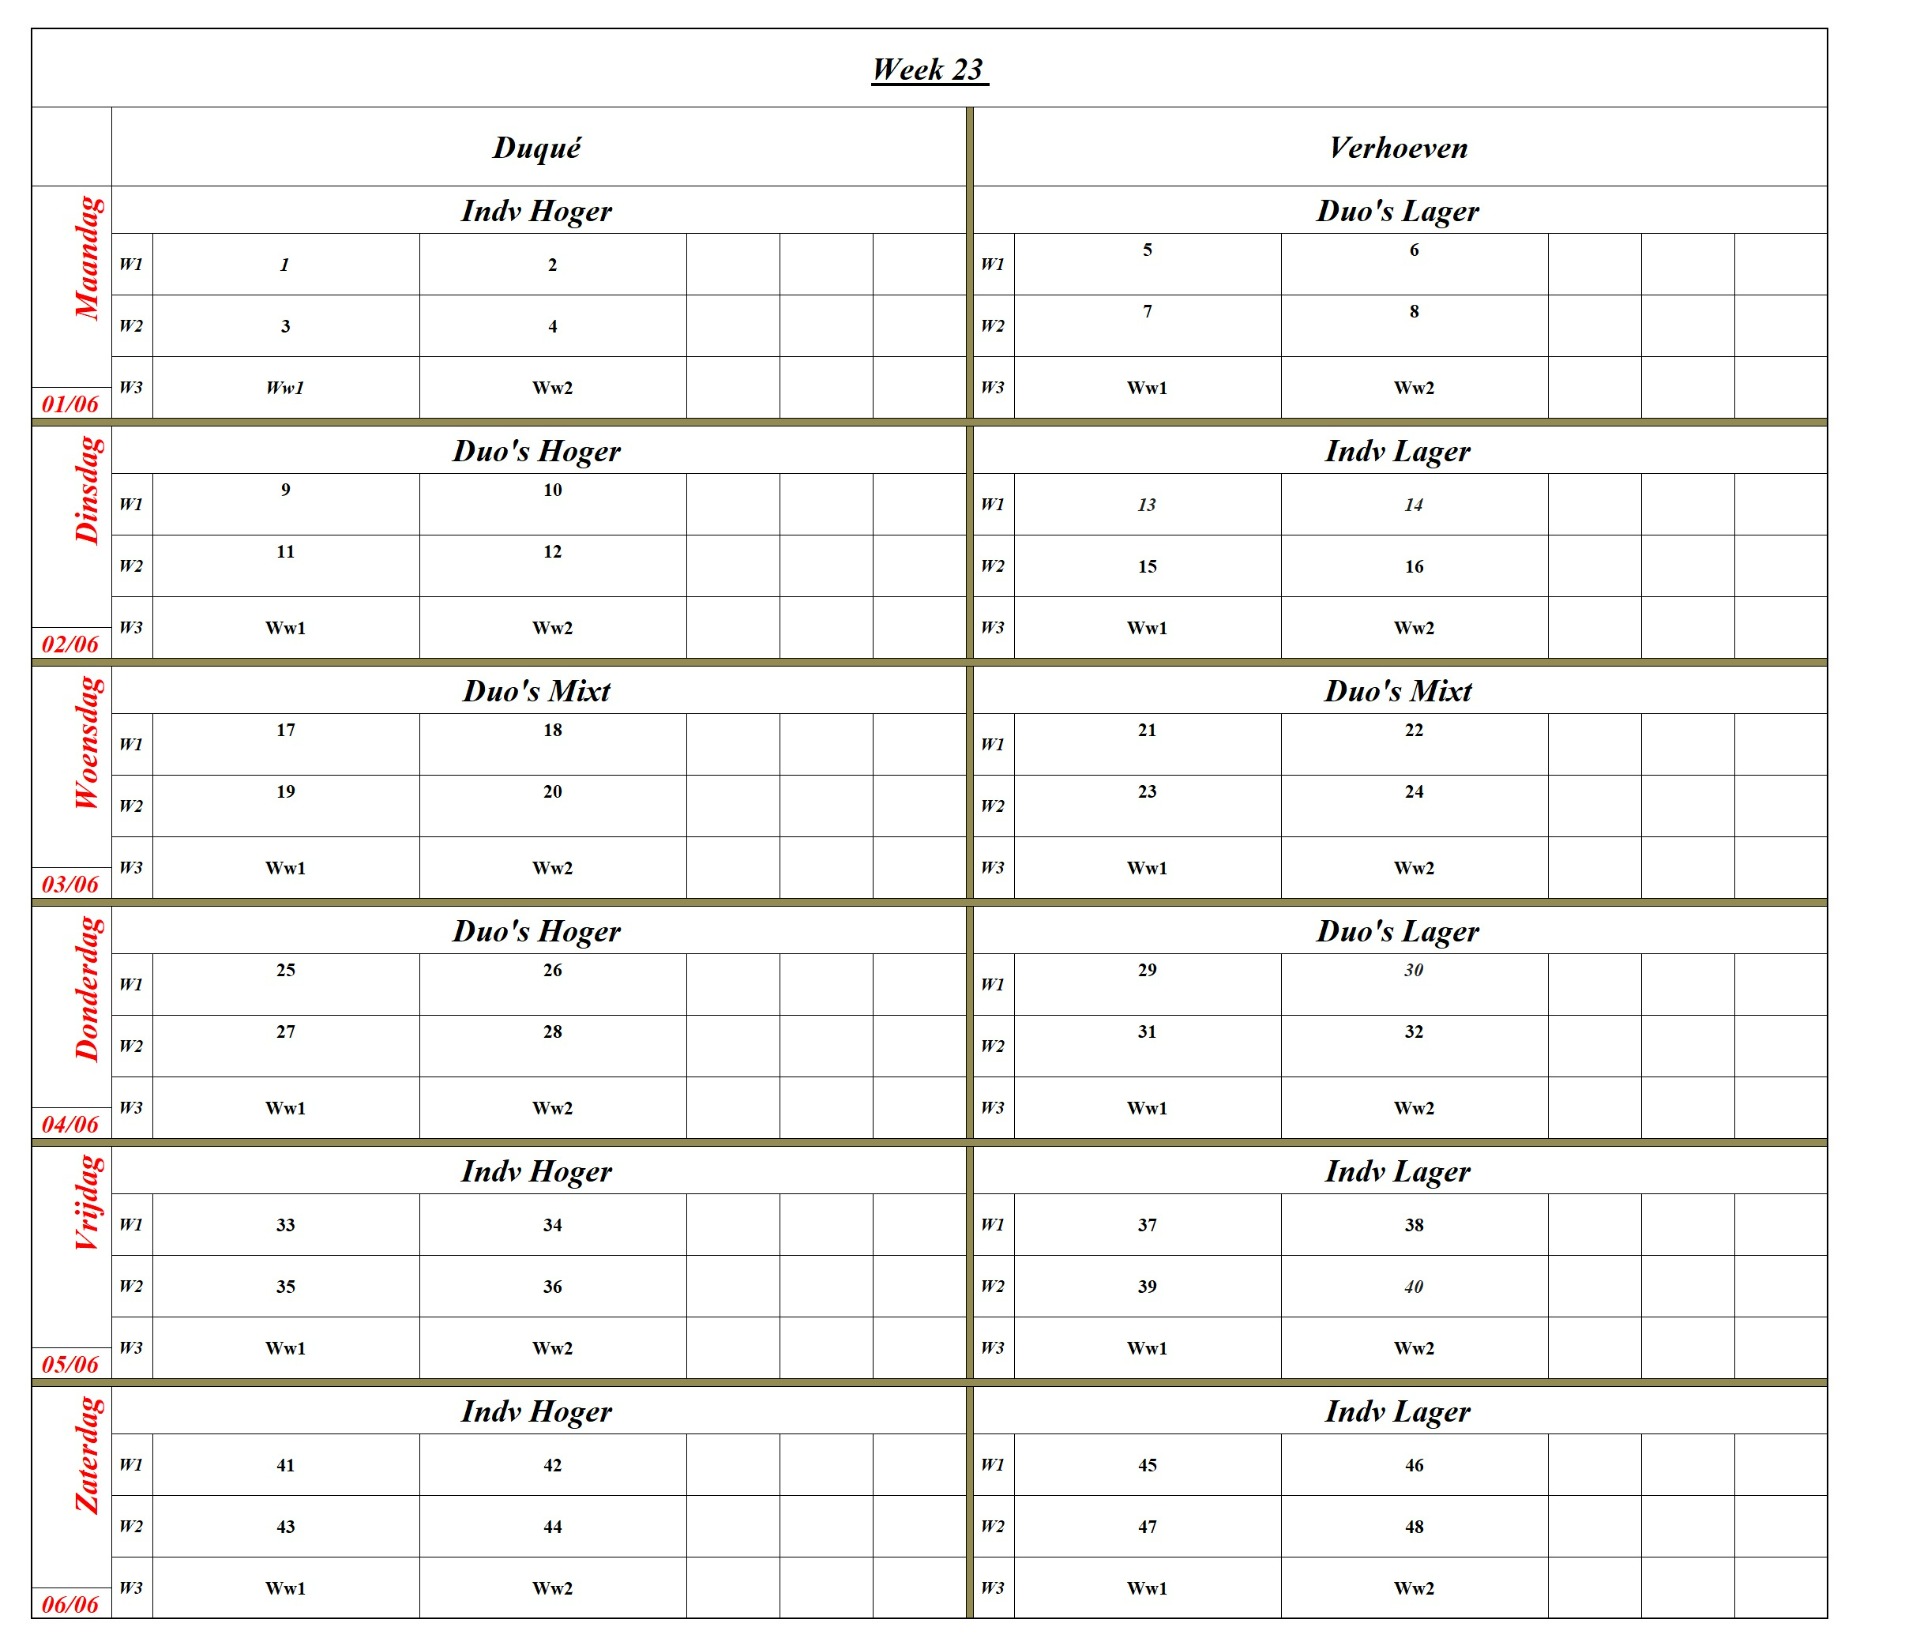Click the Donderdag day label
Image resolution: width=1920 pixels, height=1646 pixels.
click(x=88, y=988)
